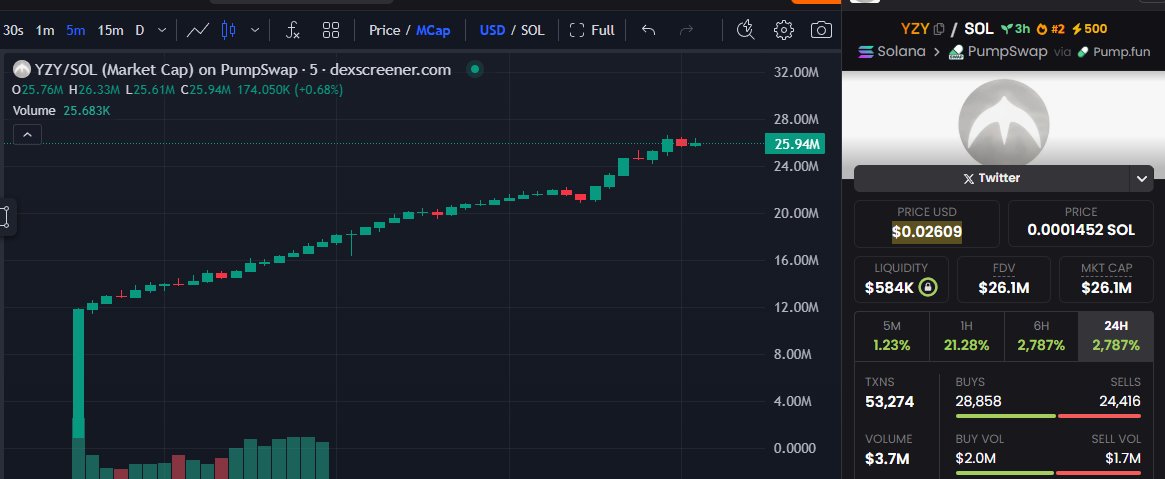Select the 30s timeframe
This screenshot has width=1165, height=479.
[13, 30]
